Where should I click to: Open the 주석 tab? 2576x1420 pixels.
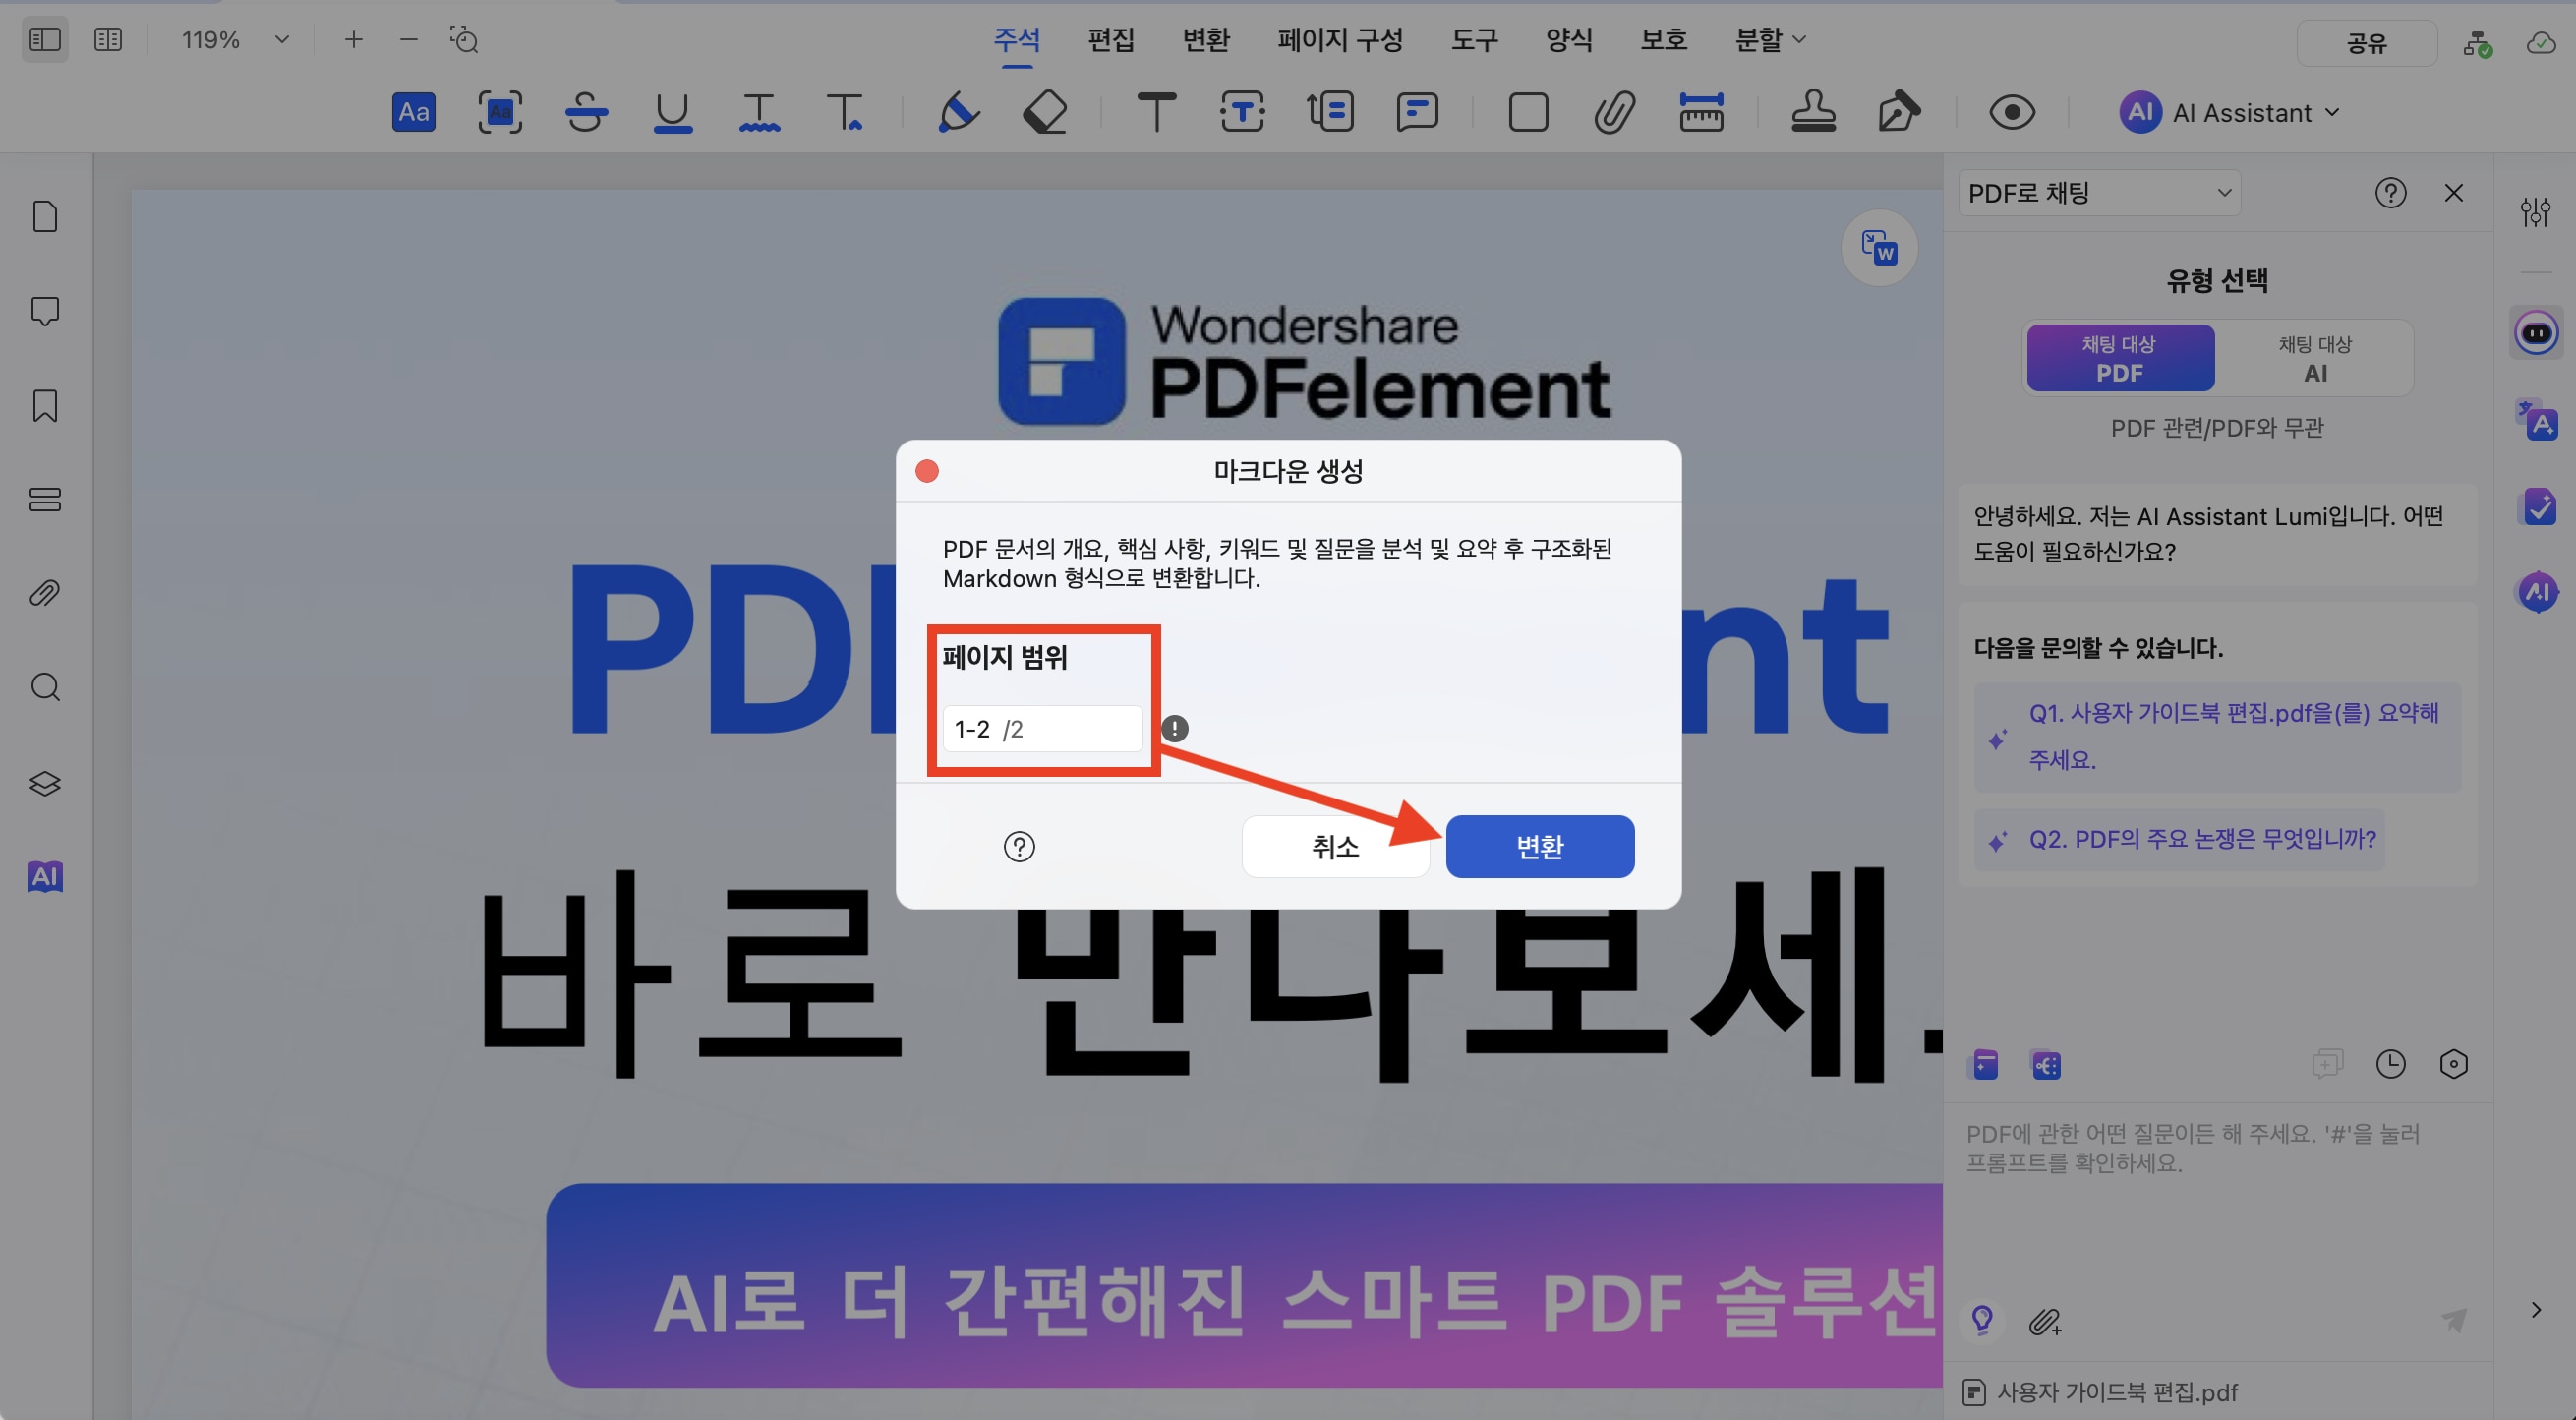[x=1016, y=40]
